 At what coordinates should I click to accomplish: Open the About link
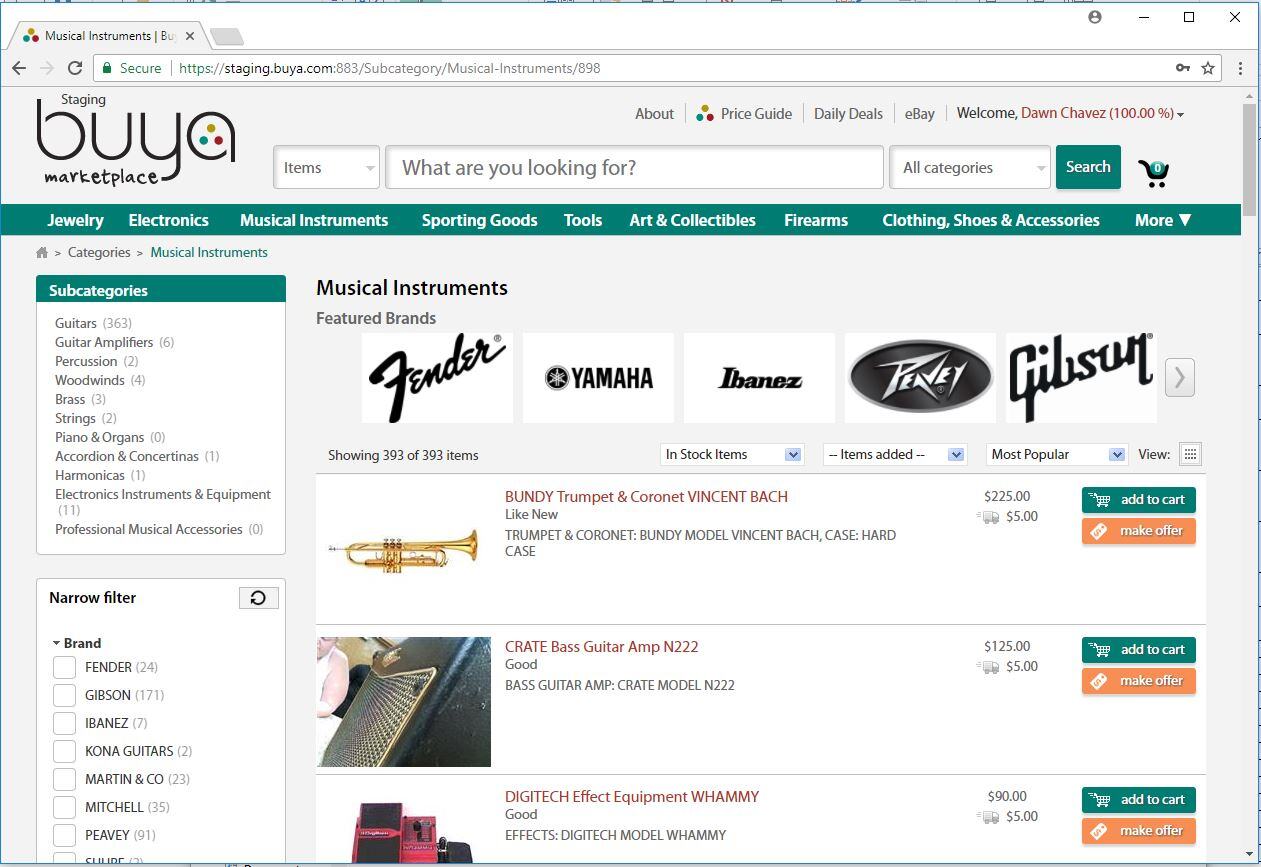(654, 113)
